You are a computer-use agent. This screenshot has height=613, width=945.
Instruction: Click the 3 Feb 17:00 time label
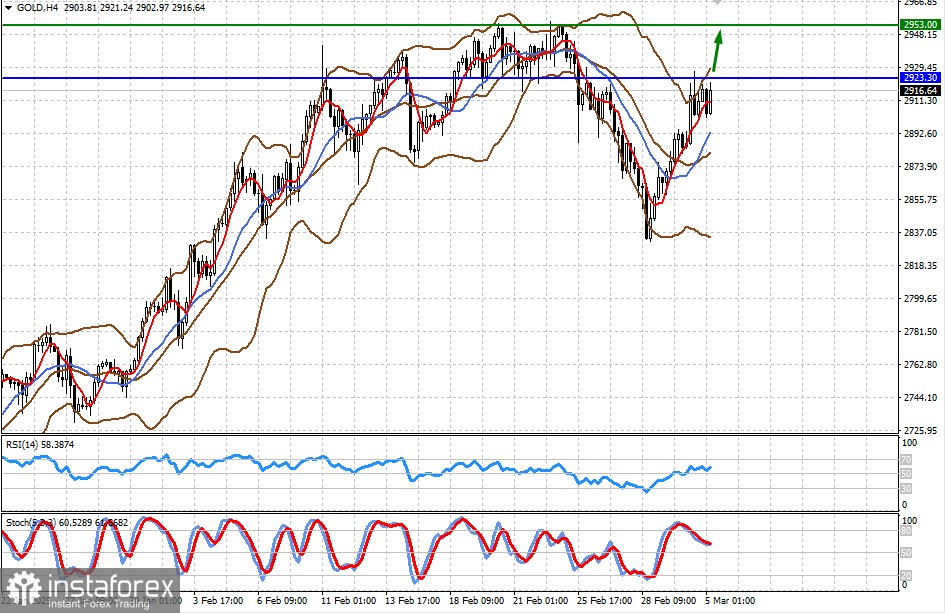coord(217,601)
